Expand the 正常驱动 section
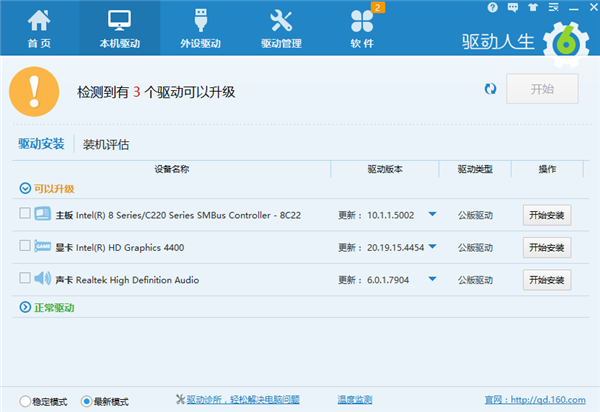Image resolution: width=600 pixels, height=412 pixels. pos(24,307)
